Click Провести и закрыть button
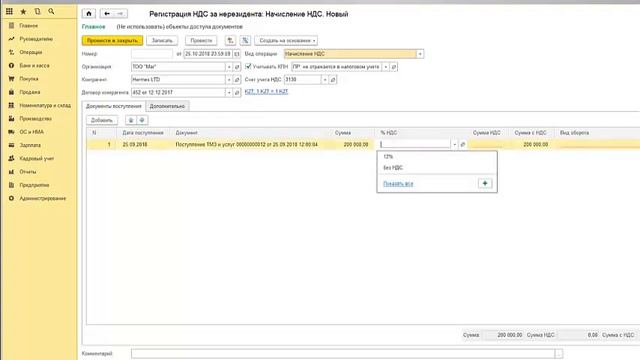The width and height of the screenshot is (640, 360). [x=112, y=40]
